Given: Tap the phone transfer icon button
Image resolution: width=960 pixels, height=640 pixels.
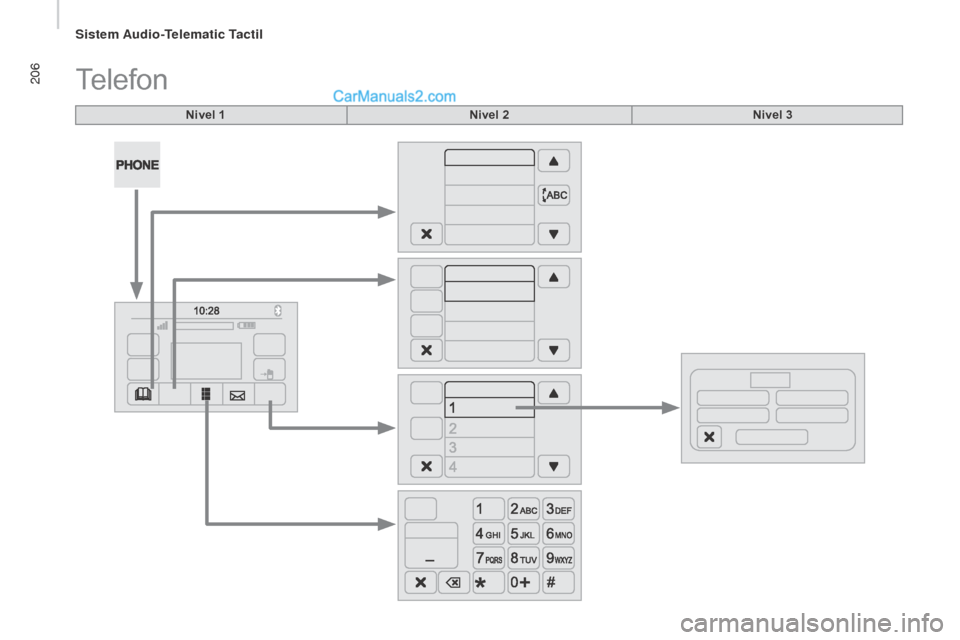Looking at the screenshot, I should click(269, 370).
